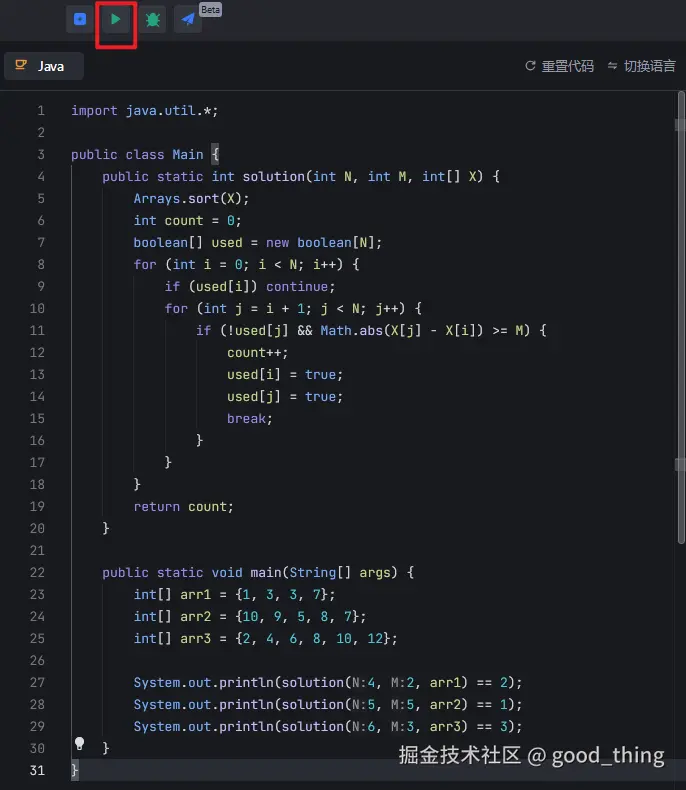Click println line with arr3 test
Viewport: 686px width, 790px height.
(328, 727)
